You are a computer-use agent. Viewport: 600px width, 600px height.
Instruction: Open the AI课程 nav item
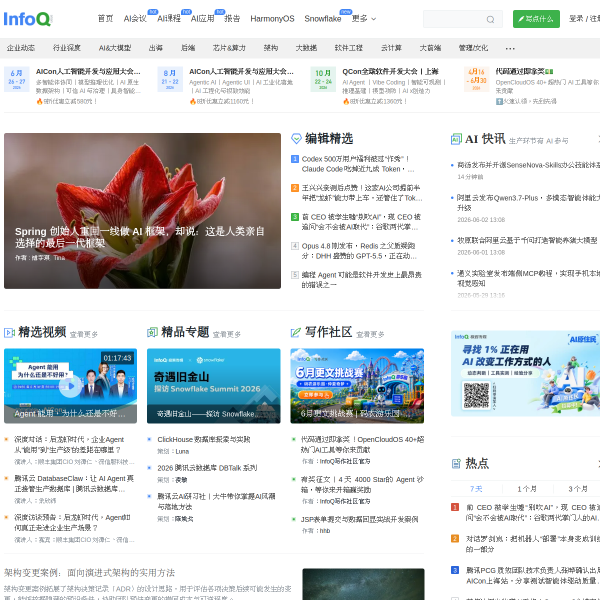pyautogui.click(x=169, y=19)
